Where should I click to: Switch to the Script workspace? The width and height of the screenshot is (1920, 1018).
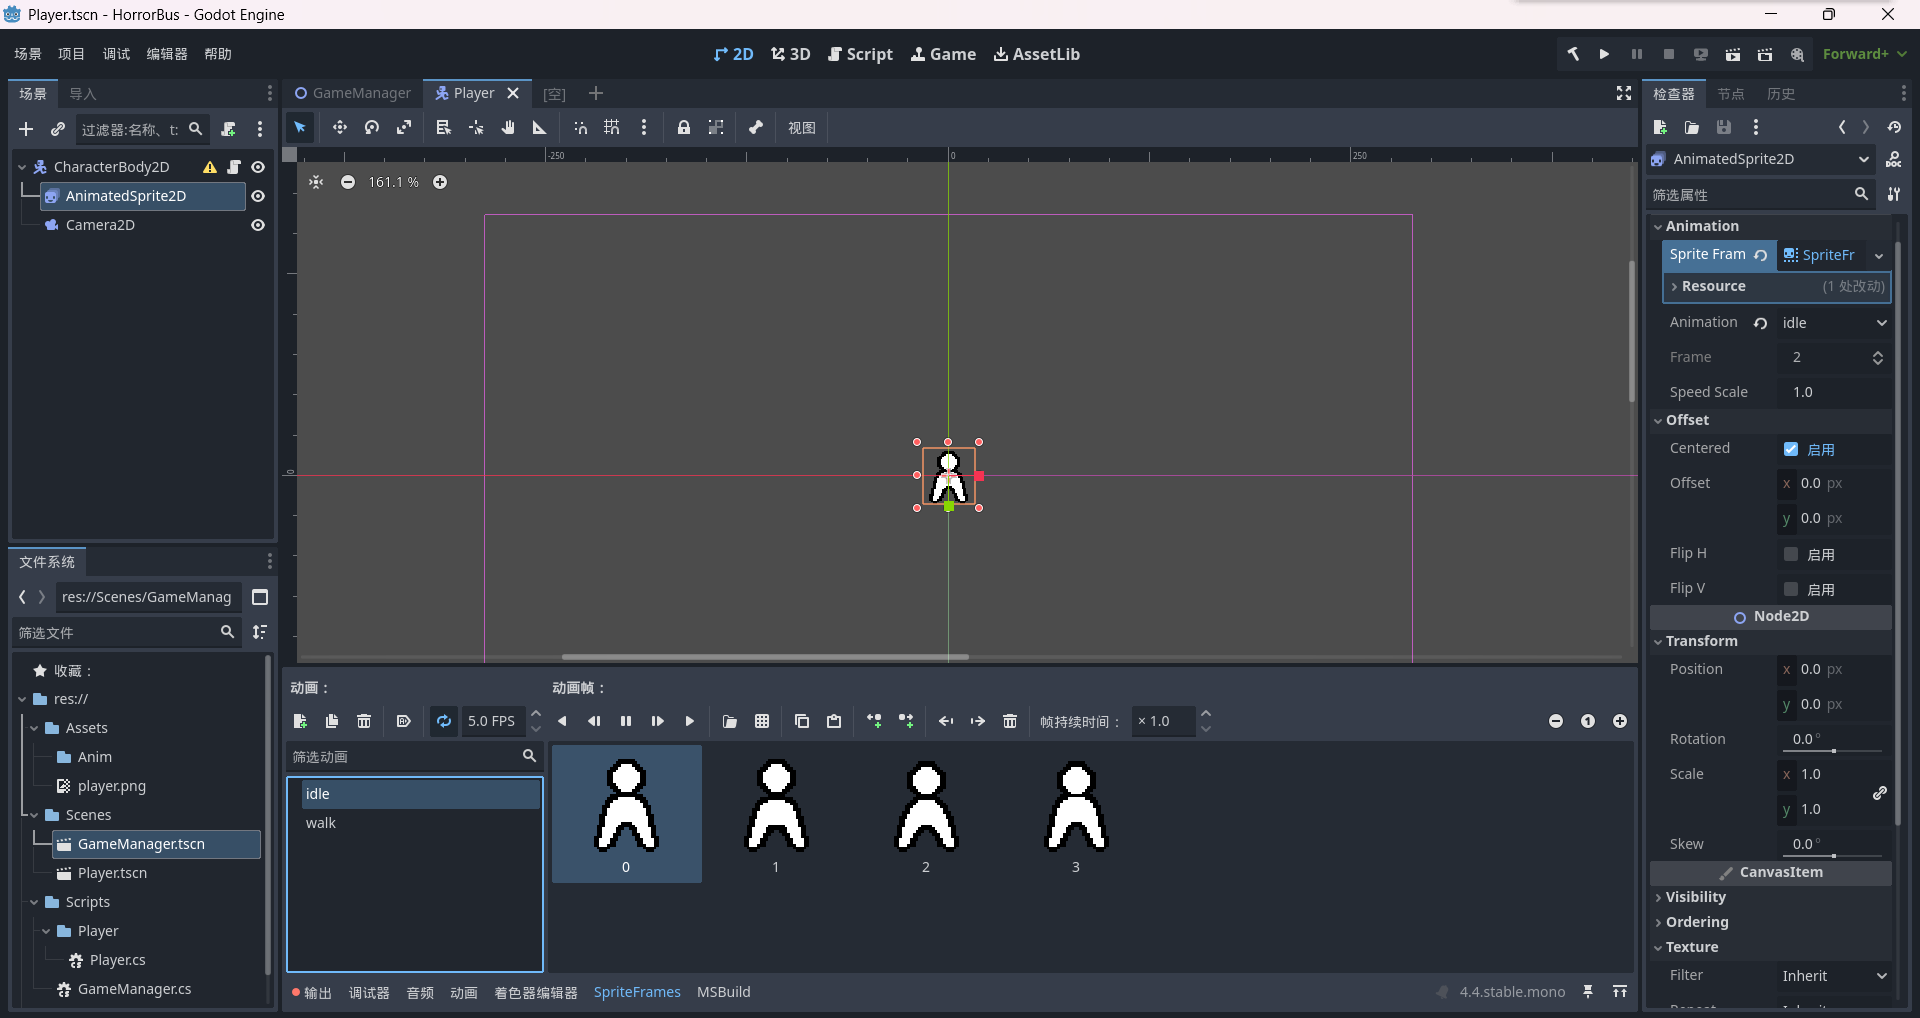pyautogui.click(x=860, y=54)
